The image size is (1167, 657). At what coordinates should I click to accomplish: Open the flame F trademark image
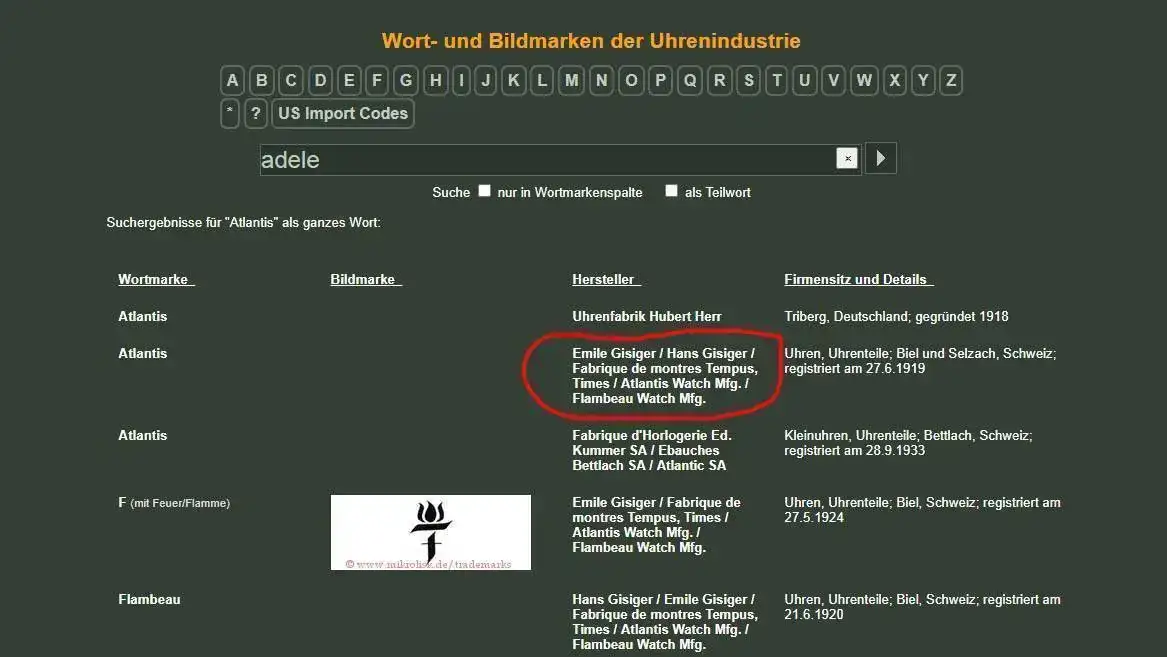(431, 532)
